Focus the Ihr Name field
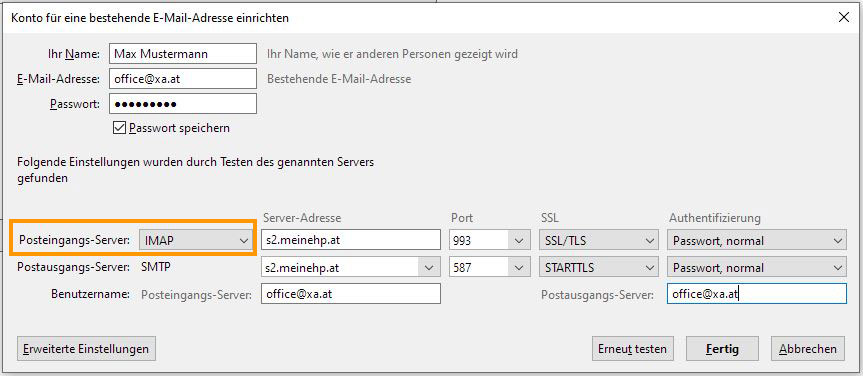The width and height of the screenshot is (863, 376). coord(183,54)
